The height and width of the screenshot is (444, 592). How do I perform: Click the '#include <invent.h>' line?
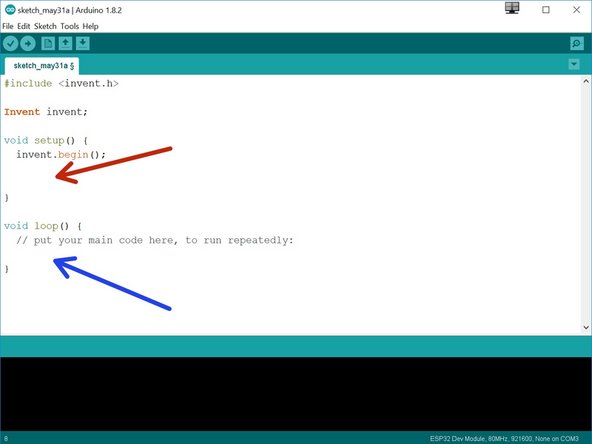[61, 83]
